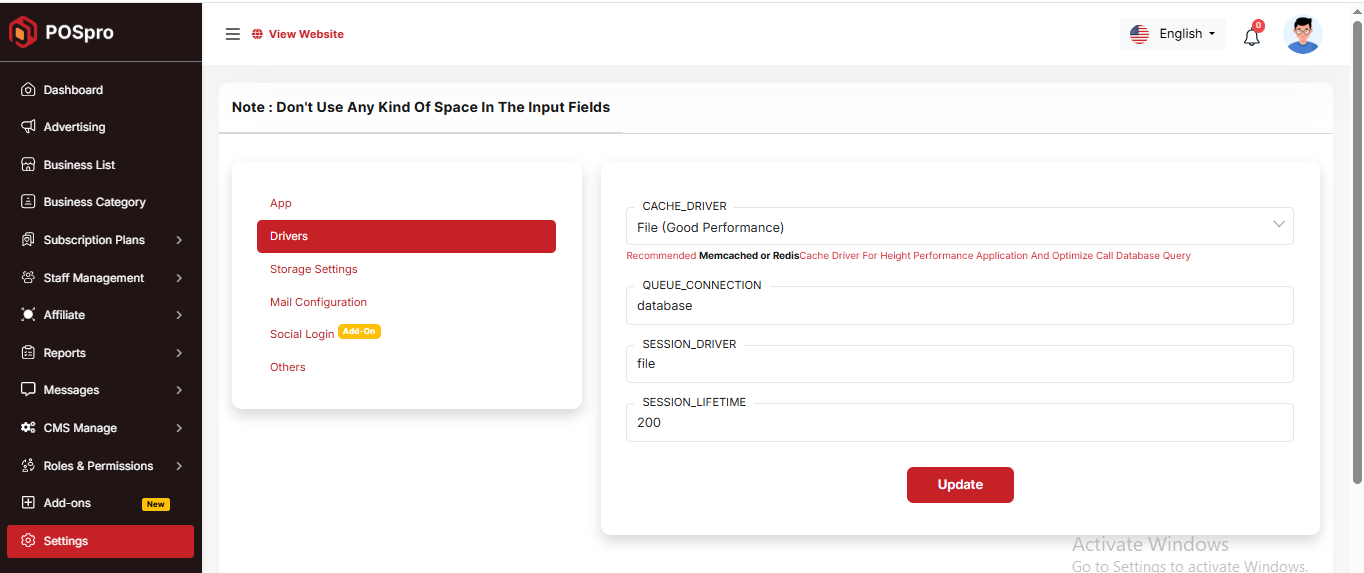1364x573 pixels.
Task: Switch to the Storage Settings tab
Action: (x=313, y=269)
